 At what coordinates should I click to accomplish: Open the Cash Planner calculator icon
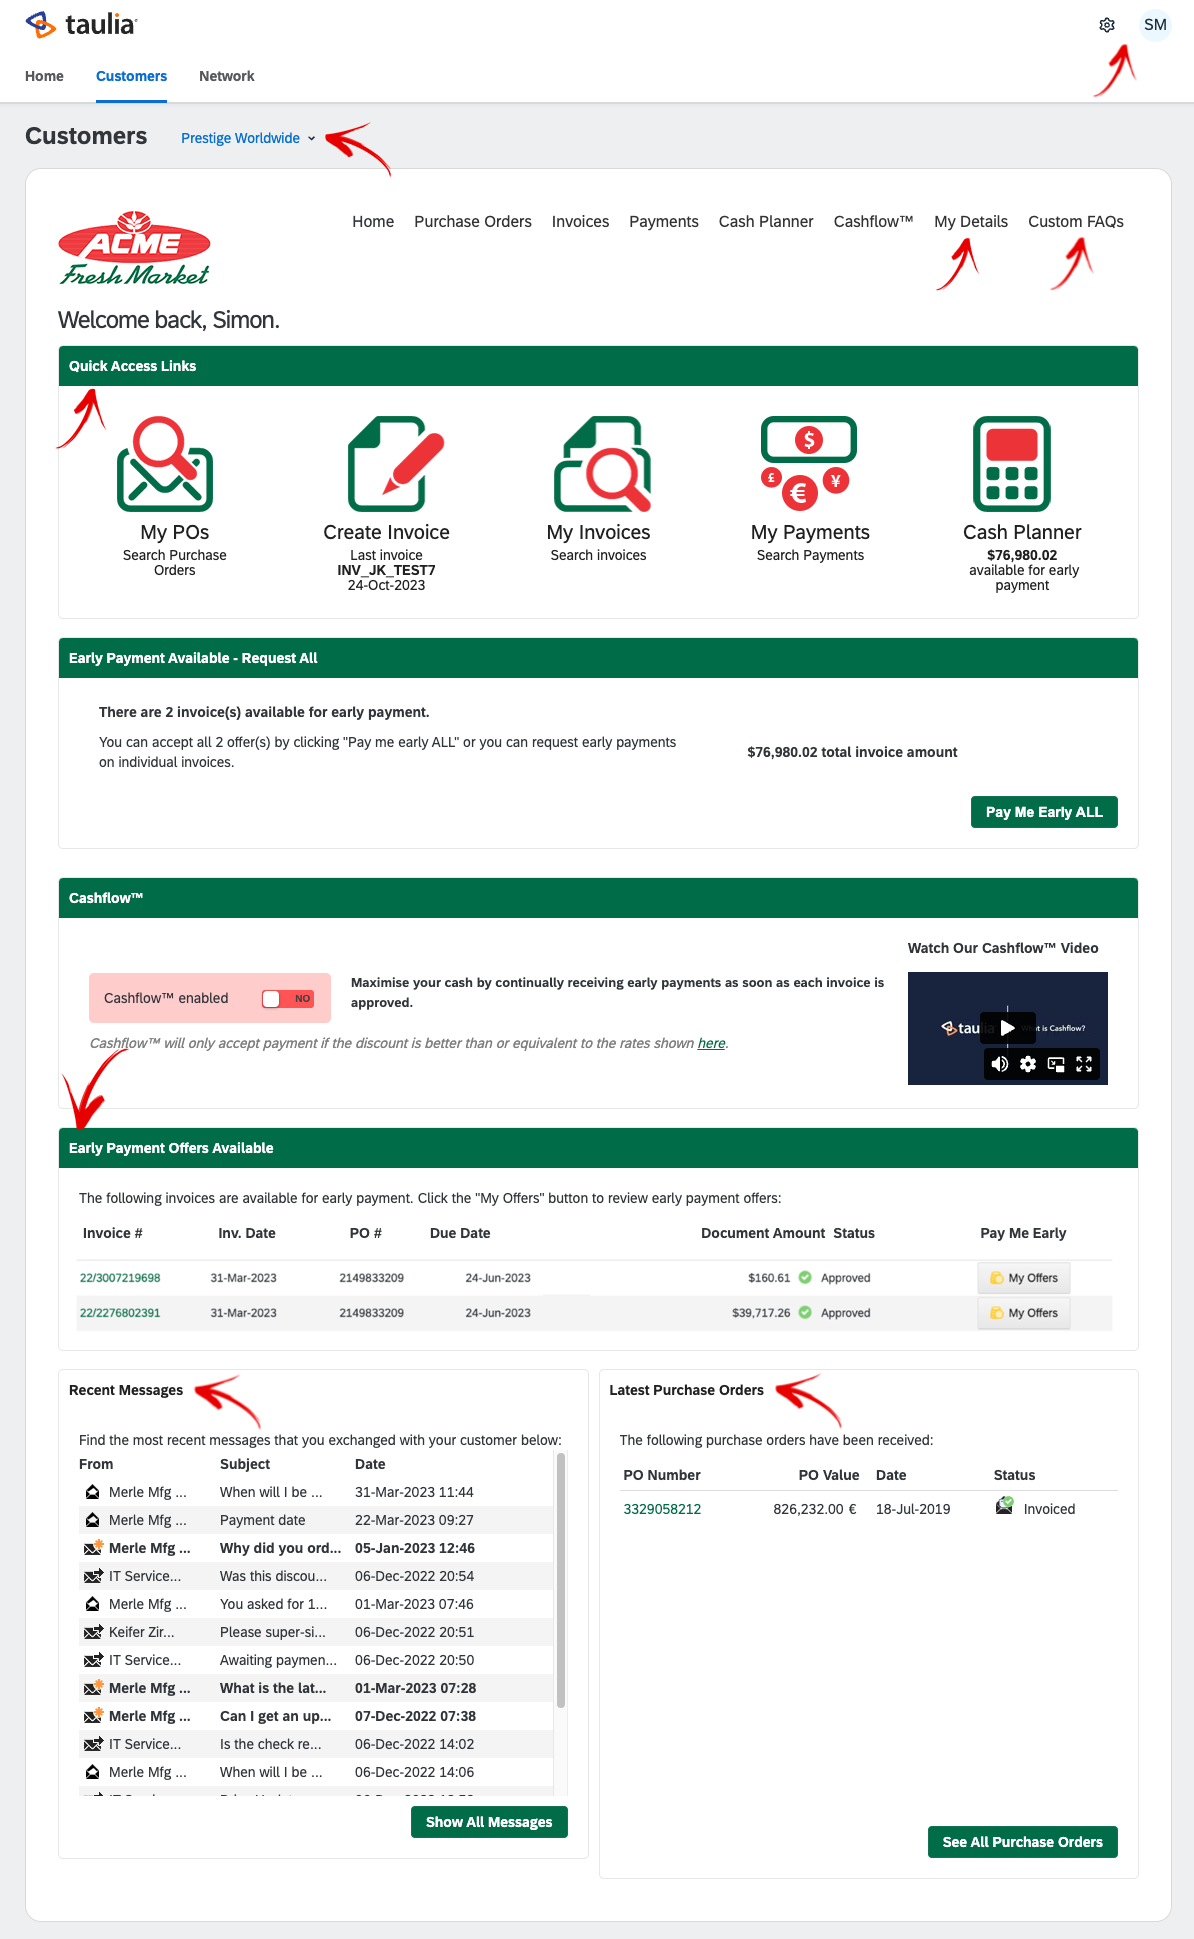1012,464
